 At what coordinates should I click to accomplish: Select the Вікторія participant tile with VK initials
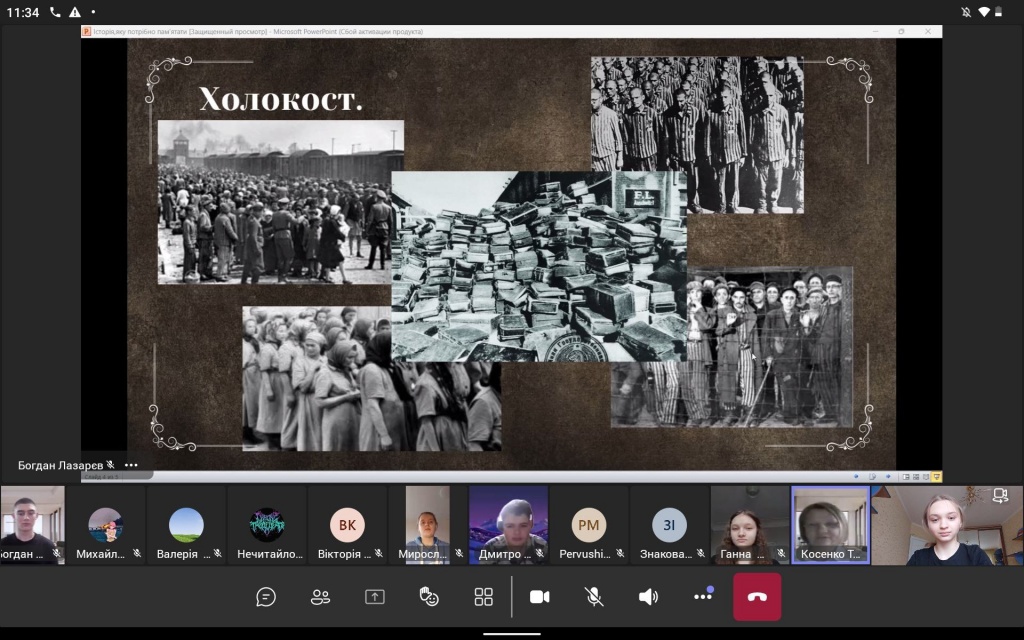[347, 525]
